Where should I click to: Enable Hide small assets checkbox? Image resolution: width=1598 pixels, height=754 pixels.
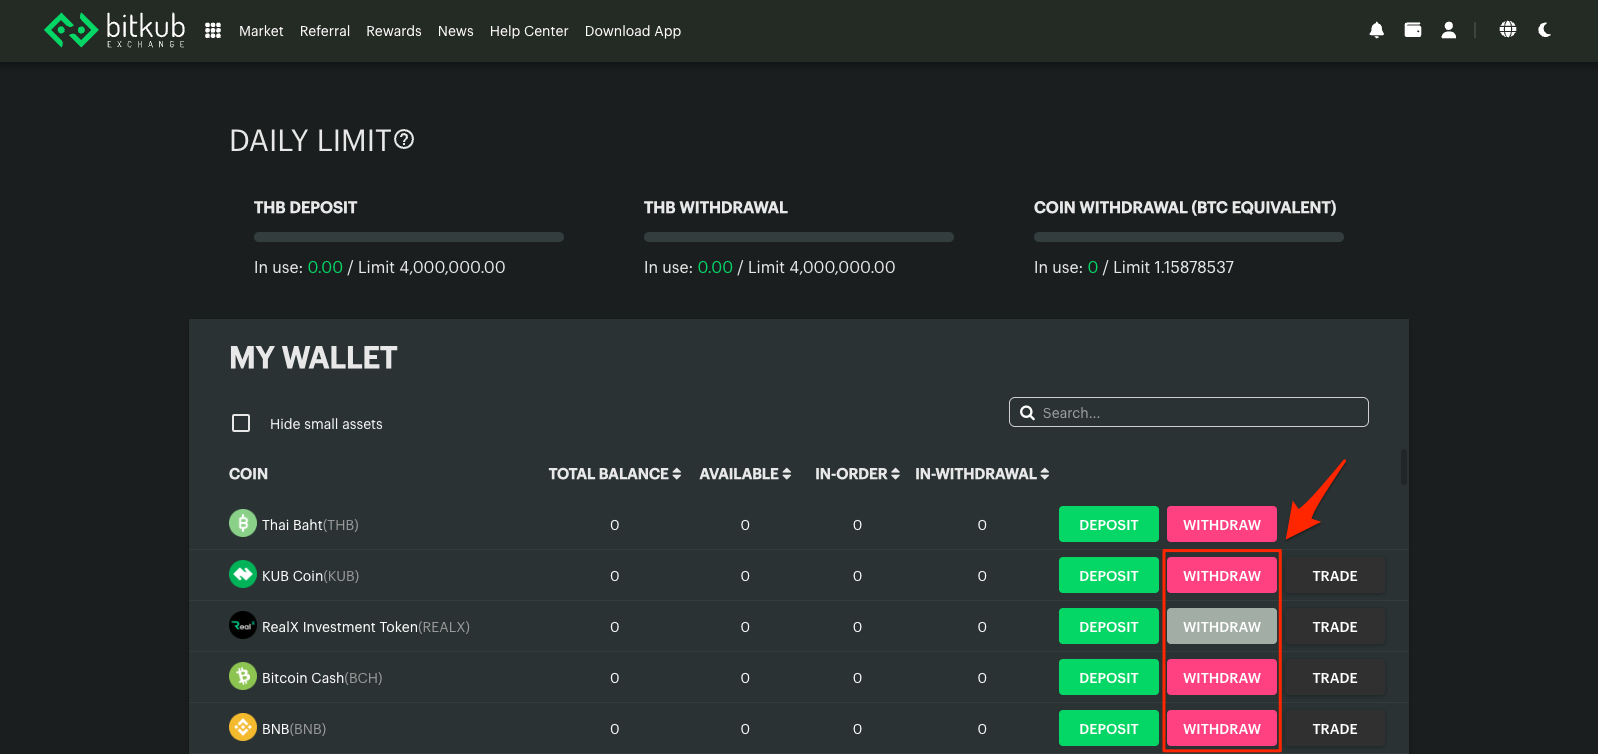(241, 423)
